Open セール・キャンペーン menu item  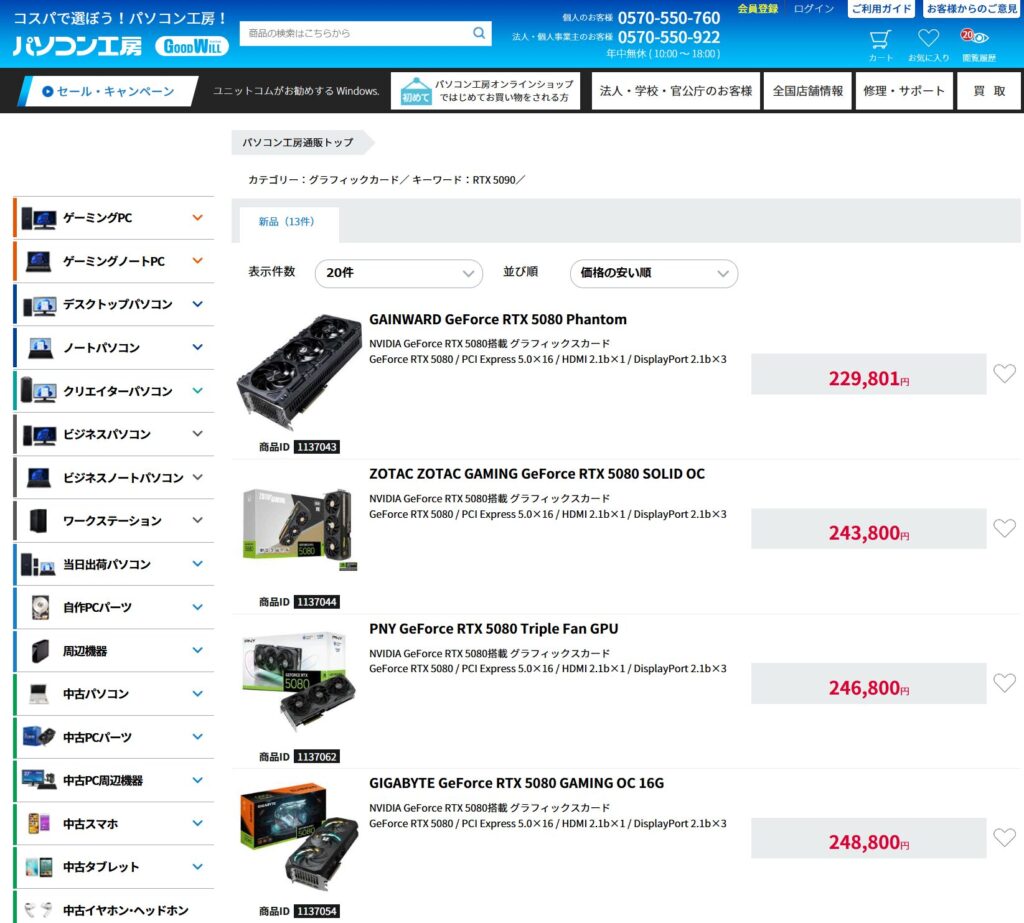[108, 91]
